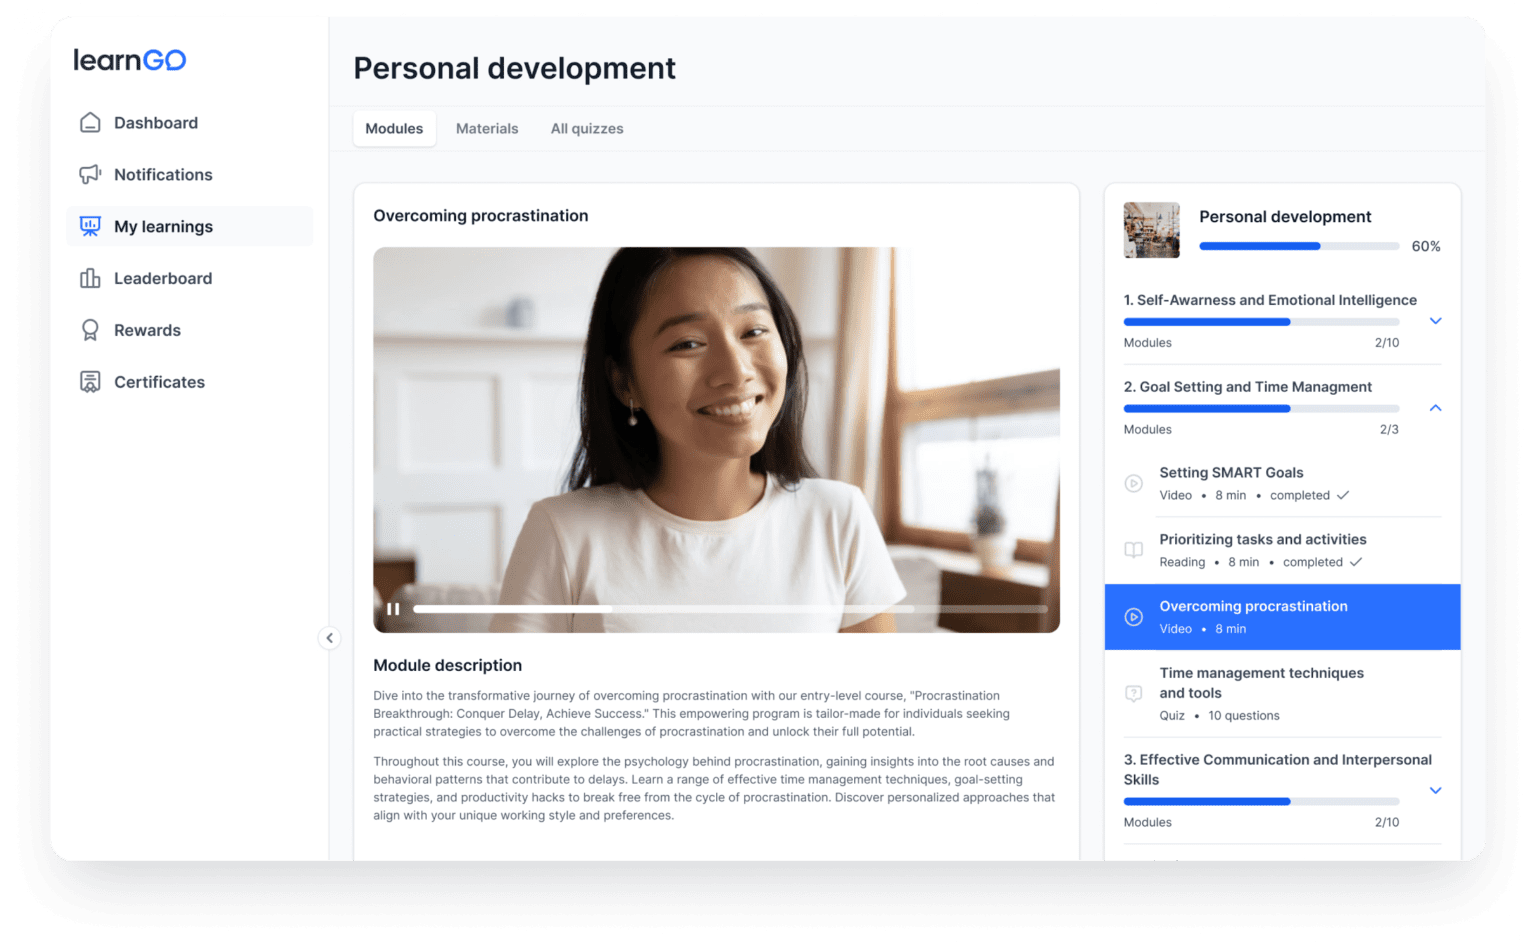Collapse the Goal Setting and Time Managment section
Viewport: 1536px width, 945px height.
point(1435,408)
